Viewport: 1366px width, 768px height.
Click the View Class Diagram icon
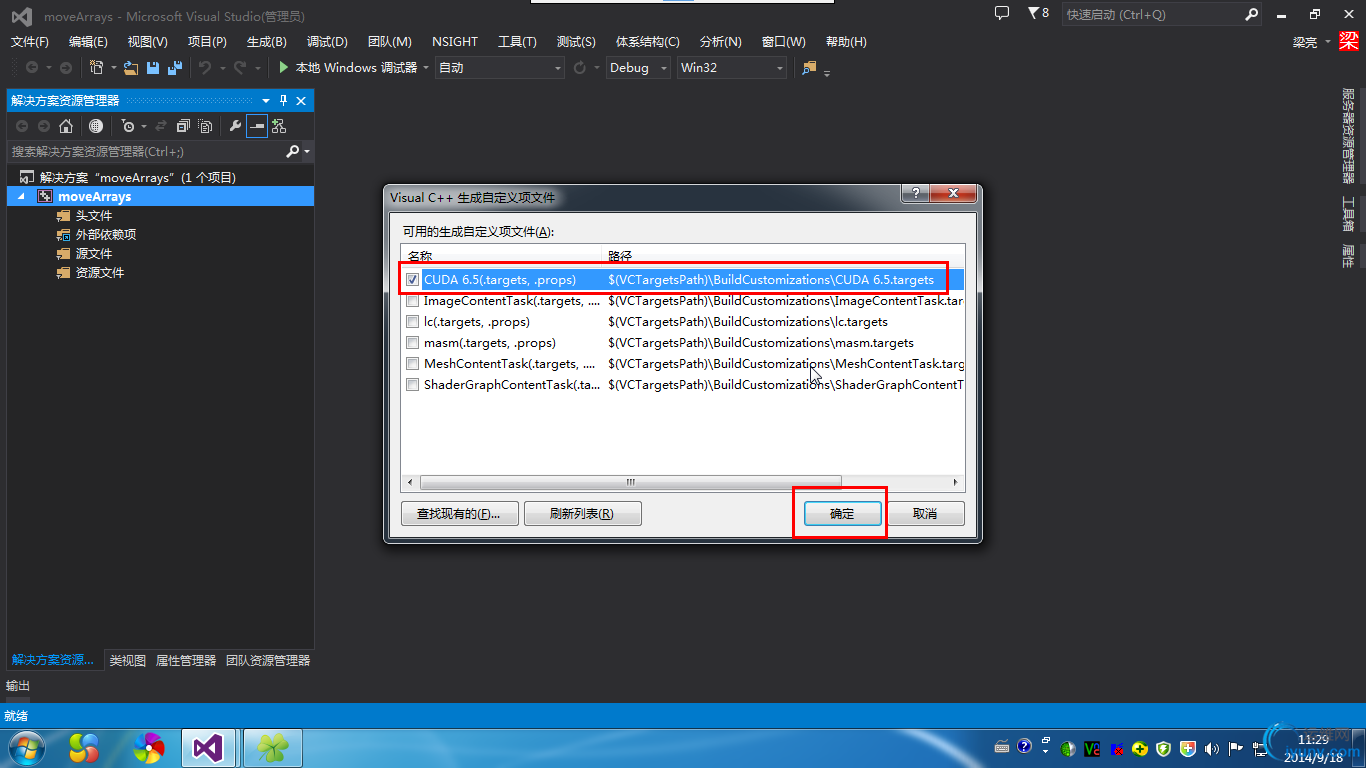[279, 126]
